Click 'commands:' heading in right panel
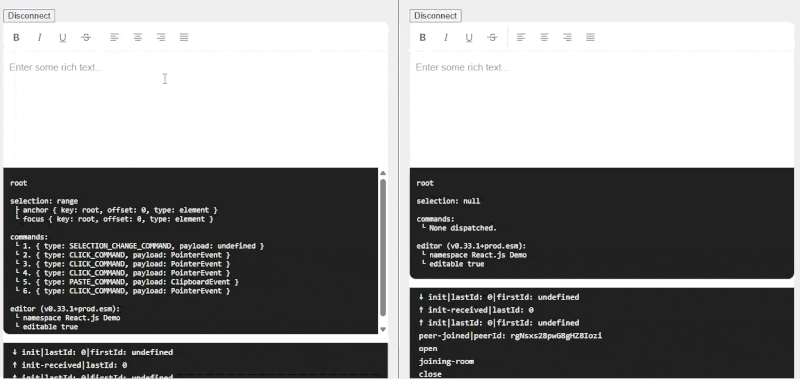The image size is (800, 385). [435, 219]
